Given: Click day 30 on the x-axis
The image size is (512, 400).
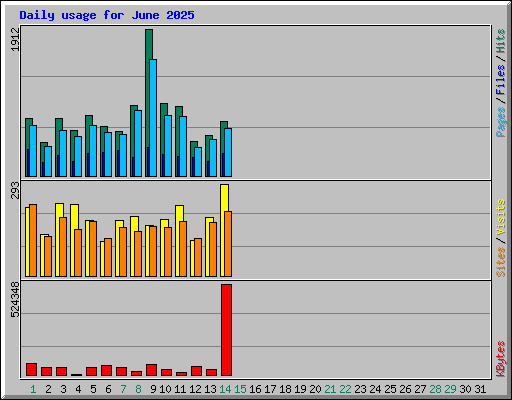Looking at the screenshot, I should tap(465, 389).
